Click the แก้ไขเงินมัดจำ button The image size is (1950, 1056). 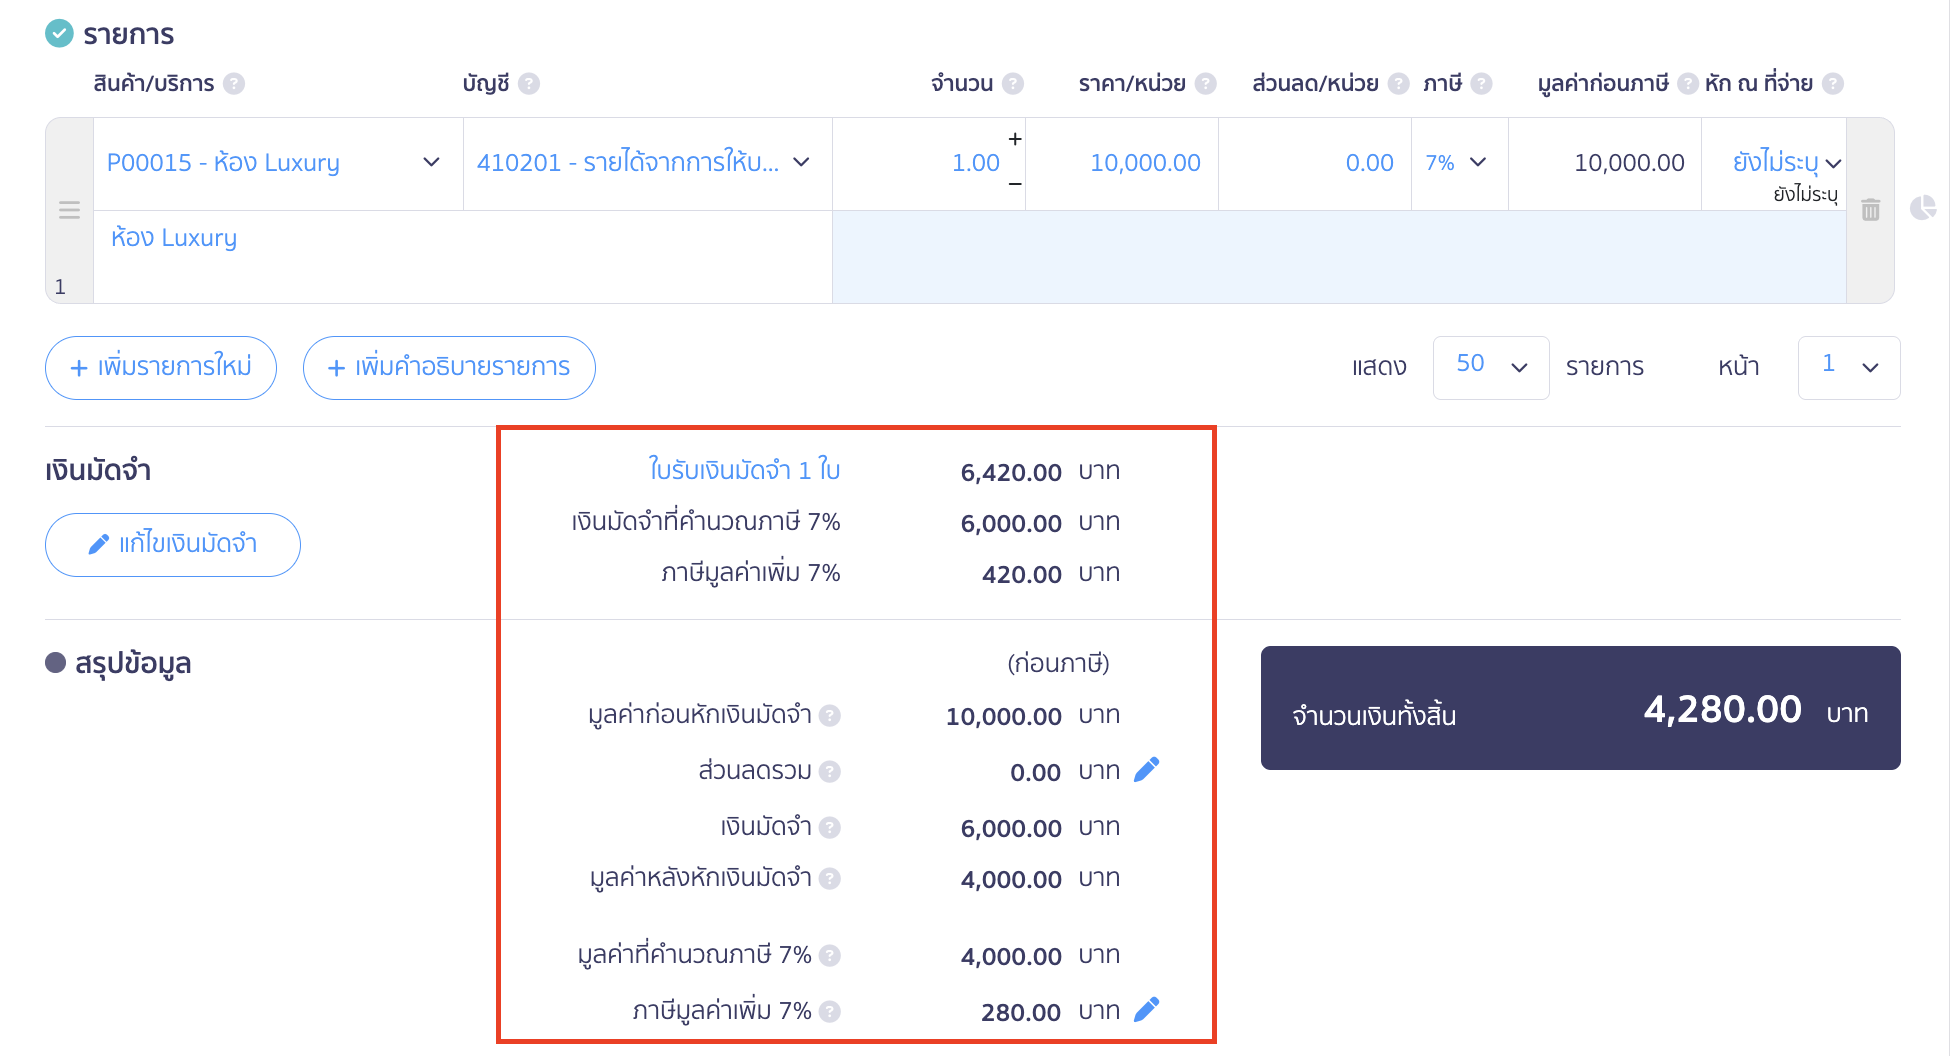[x=173, y=545]
